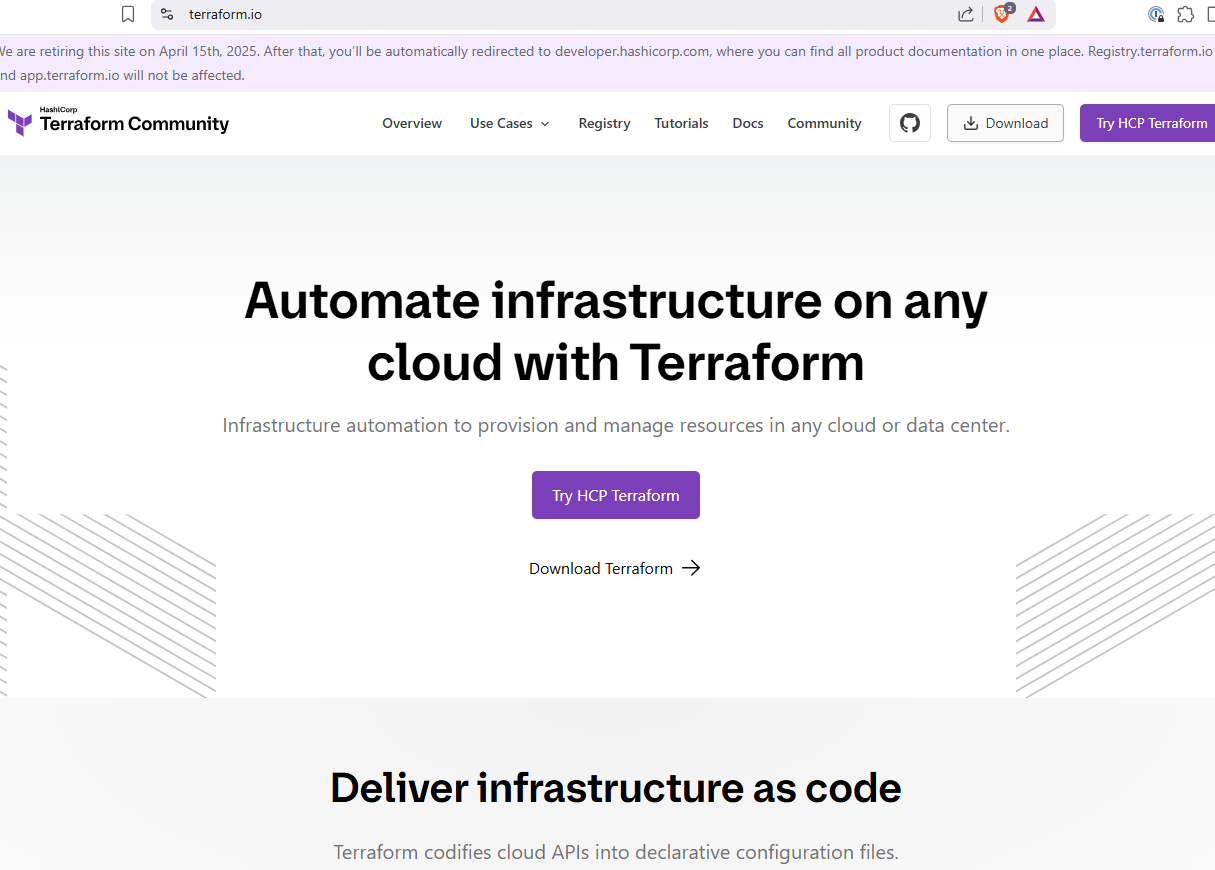
Task: Go to the Registry nav link
Action: click(x=604, y=123)
